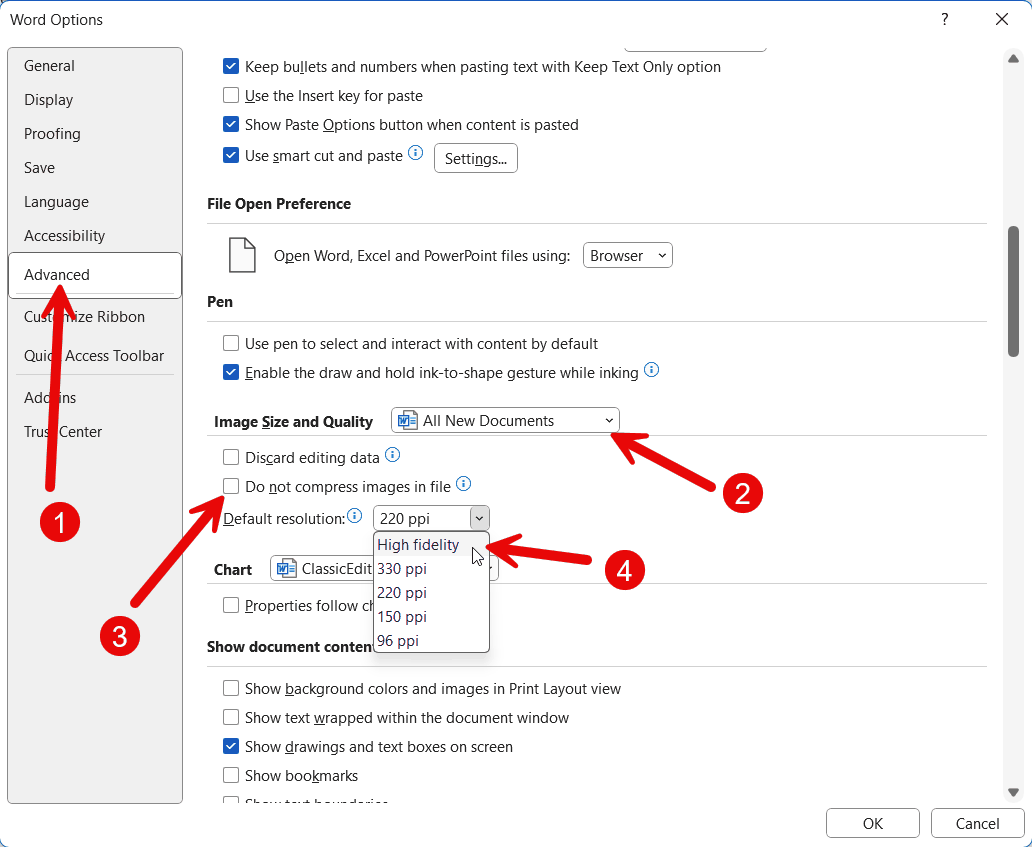Click the scrollbar down arrow
This screenshot has width=1032, height=847.
(1013, 792)
